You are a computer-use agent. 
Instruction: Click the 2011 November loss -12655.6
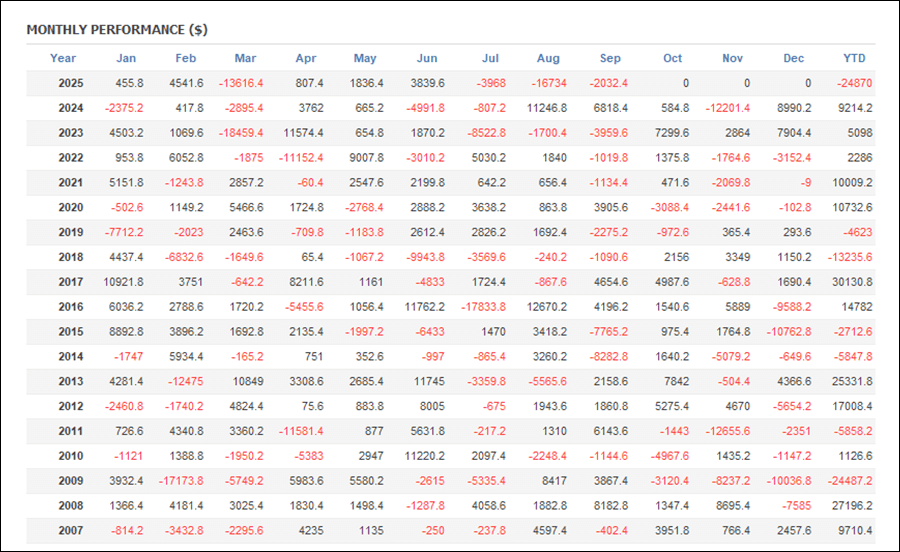point(728,432)
